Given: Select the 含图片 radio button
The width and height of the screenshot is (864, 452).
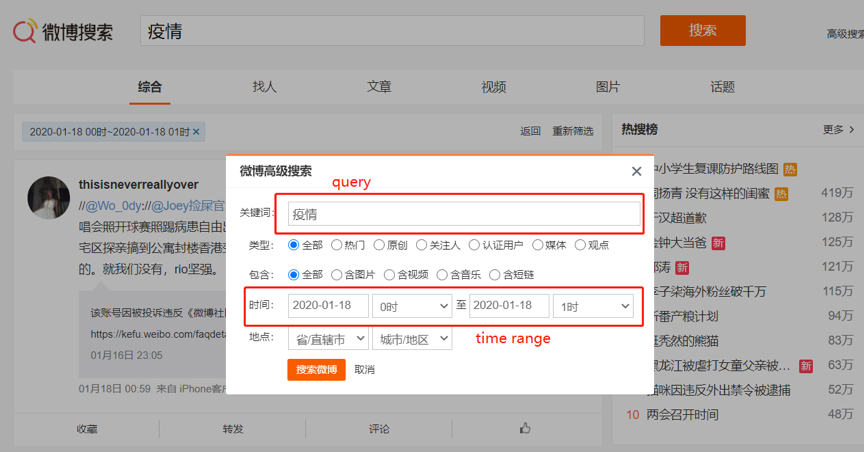Looking at the screenshot, I should pos(336,275).
